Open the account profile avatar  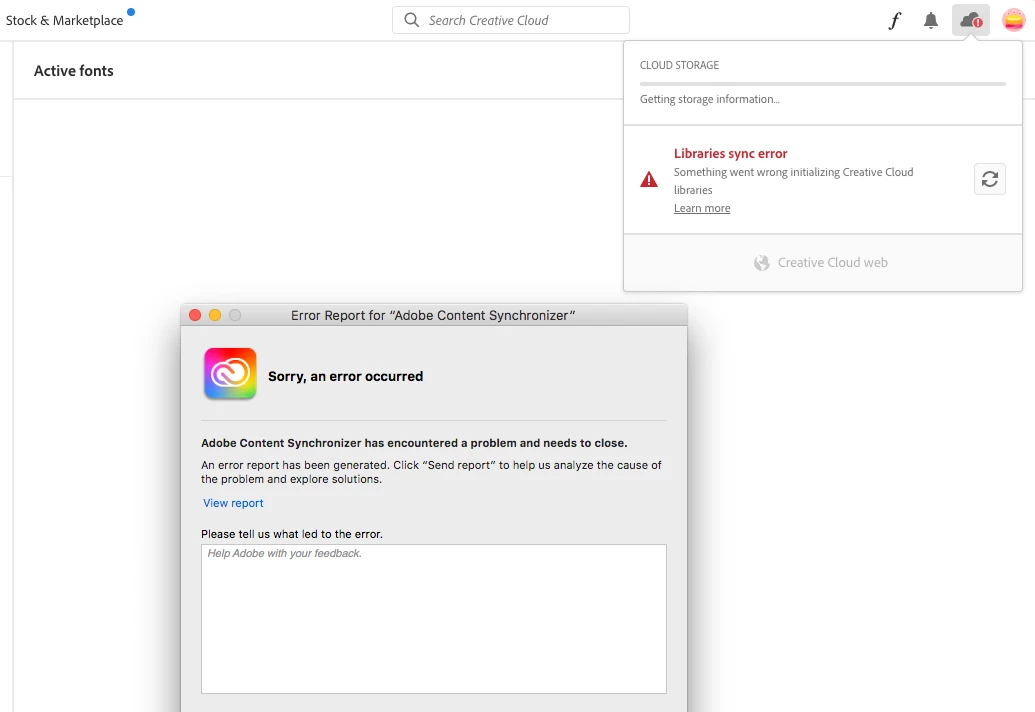[x=1014, y=20]
